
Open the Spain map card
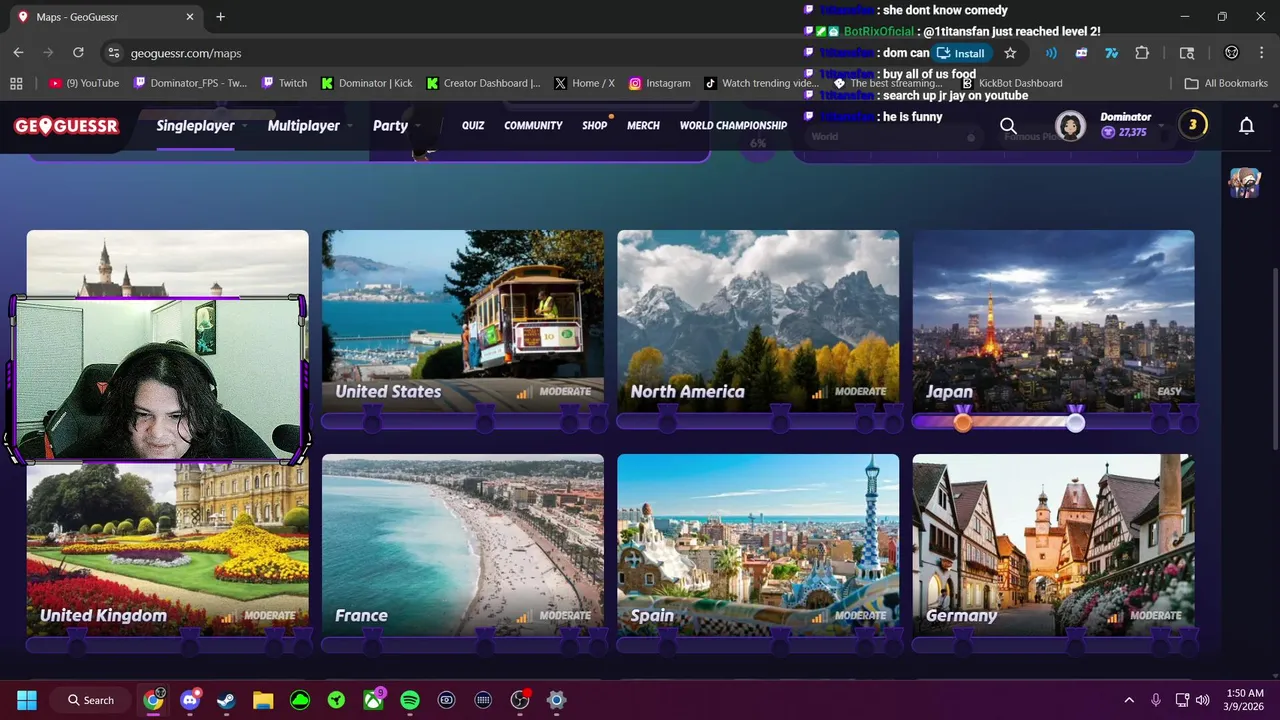pos(758,545)
